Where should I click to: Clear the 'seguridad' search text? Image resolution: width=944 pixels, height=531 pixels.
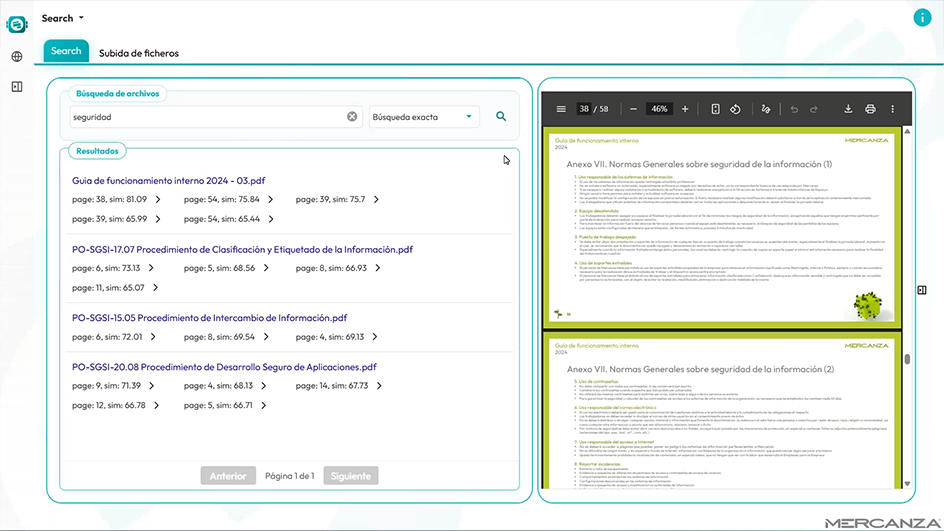click(x=352, y=117)
